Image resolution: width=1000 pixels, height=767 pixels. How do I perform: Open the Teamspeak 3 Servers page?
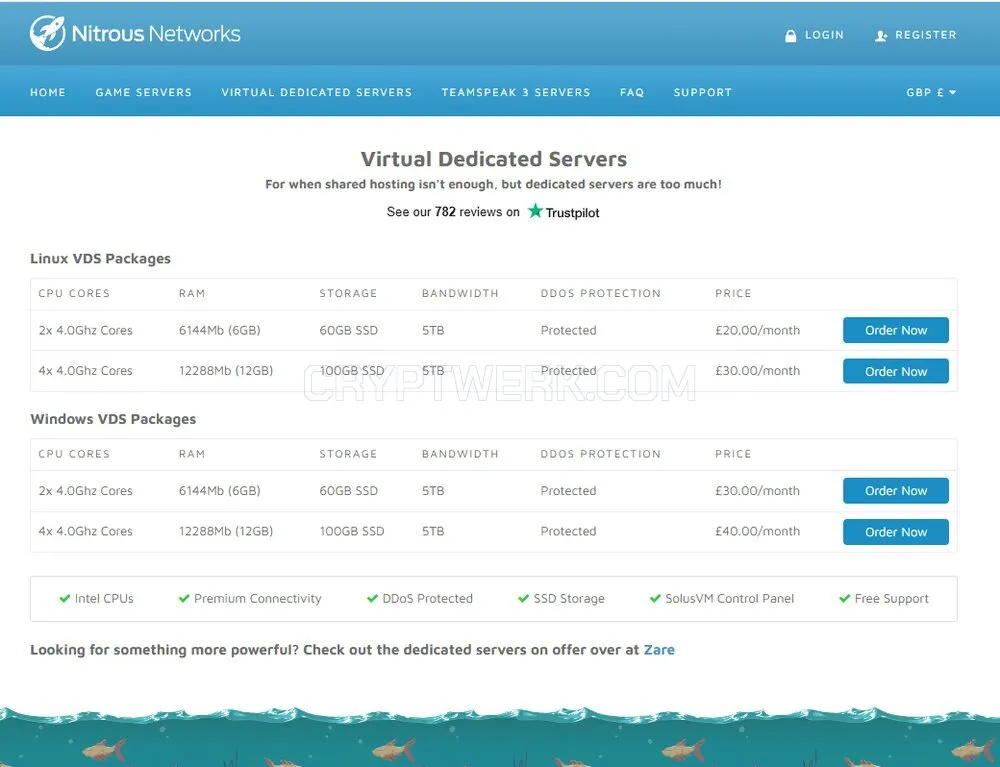(515, 92)
